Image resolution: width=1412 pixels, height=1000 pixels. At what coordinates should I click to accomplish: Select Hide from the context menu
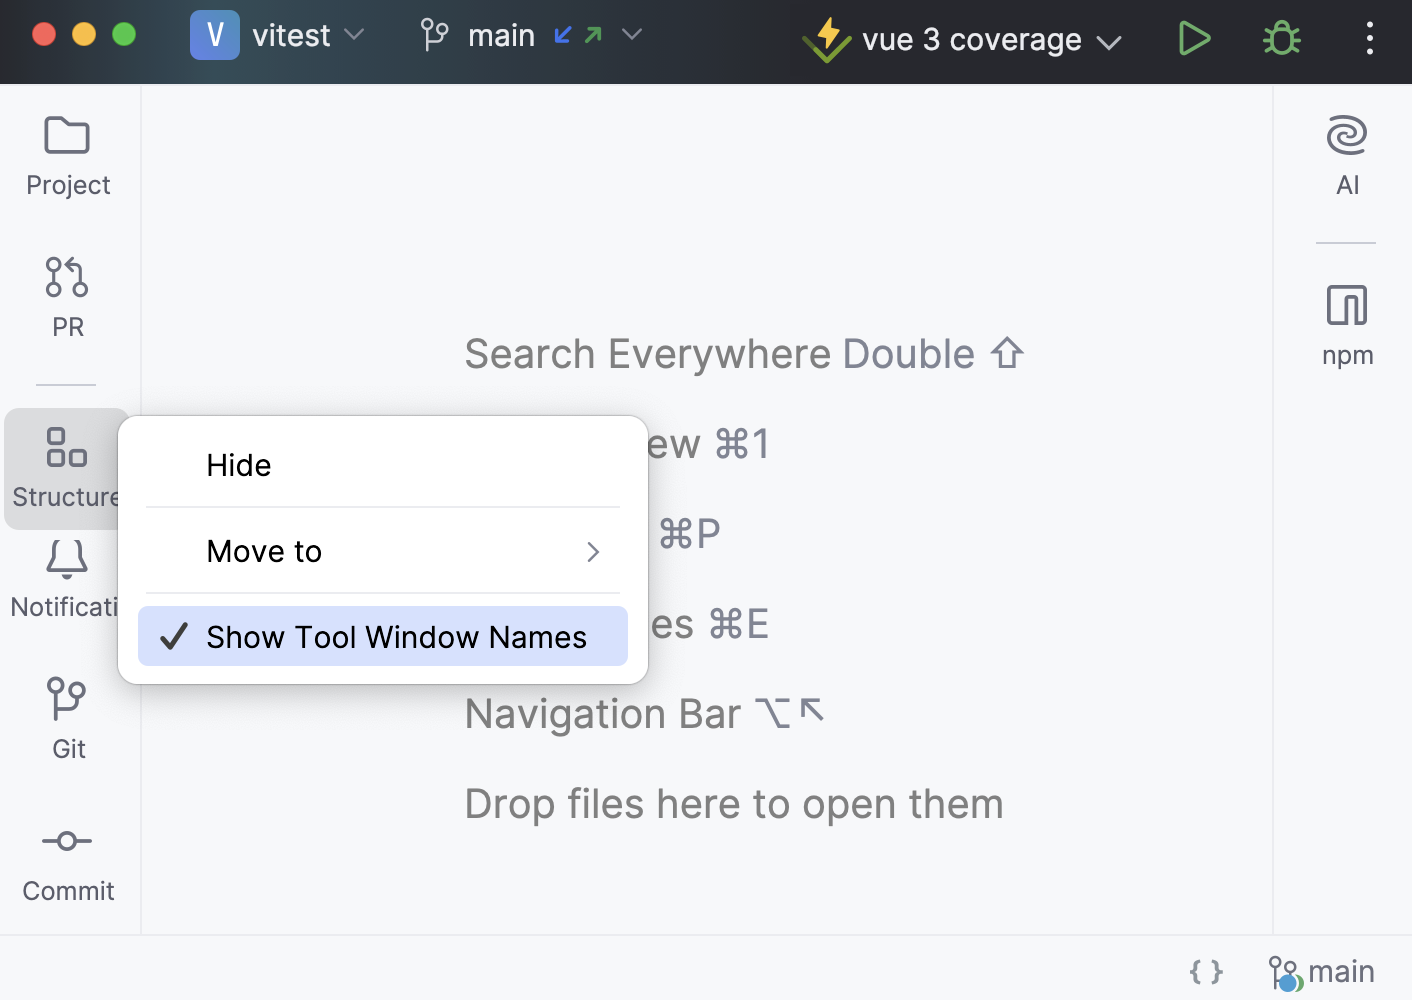pyautogui.click(x=238, y=464)
